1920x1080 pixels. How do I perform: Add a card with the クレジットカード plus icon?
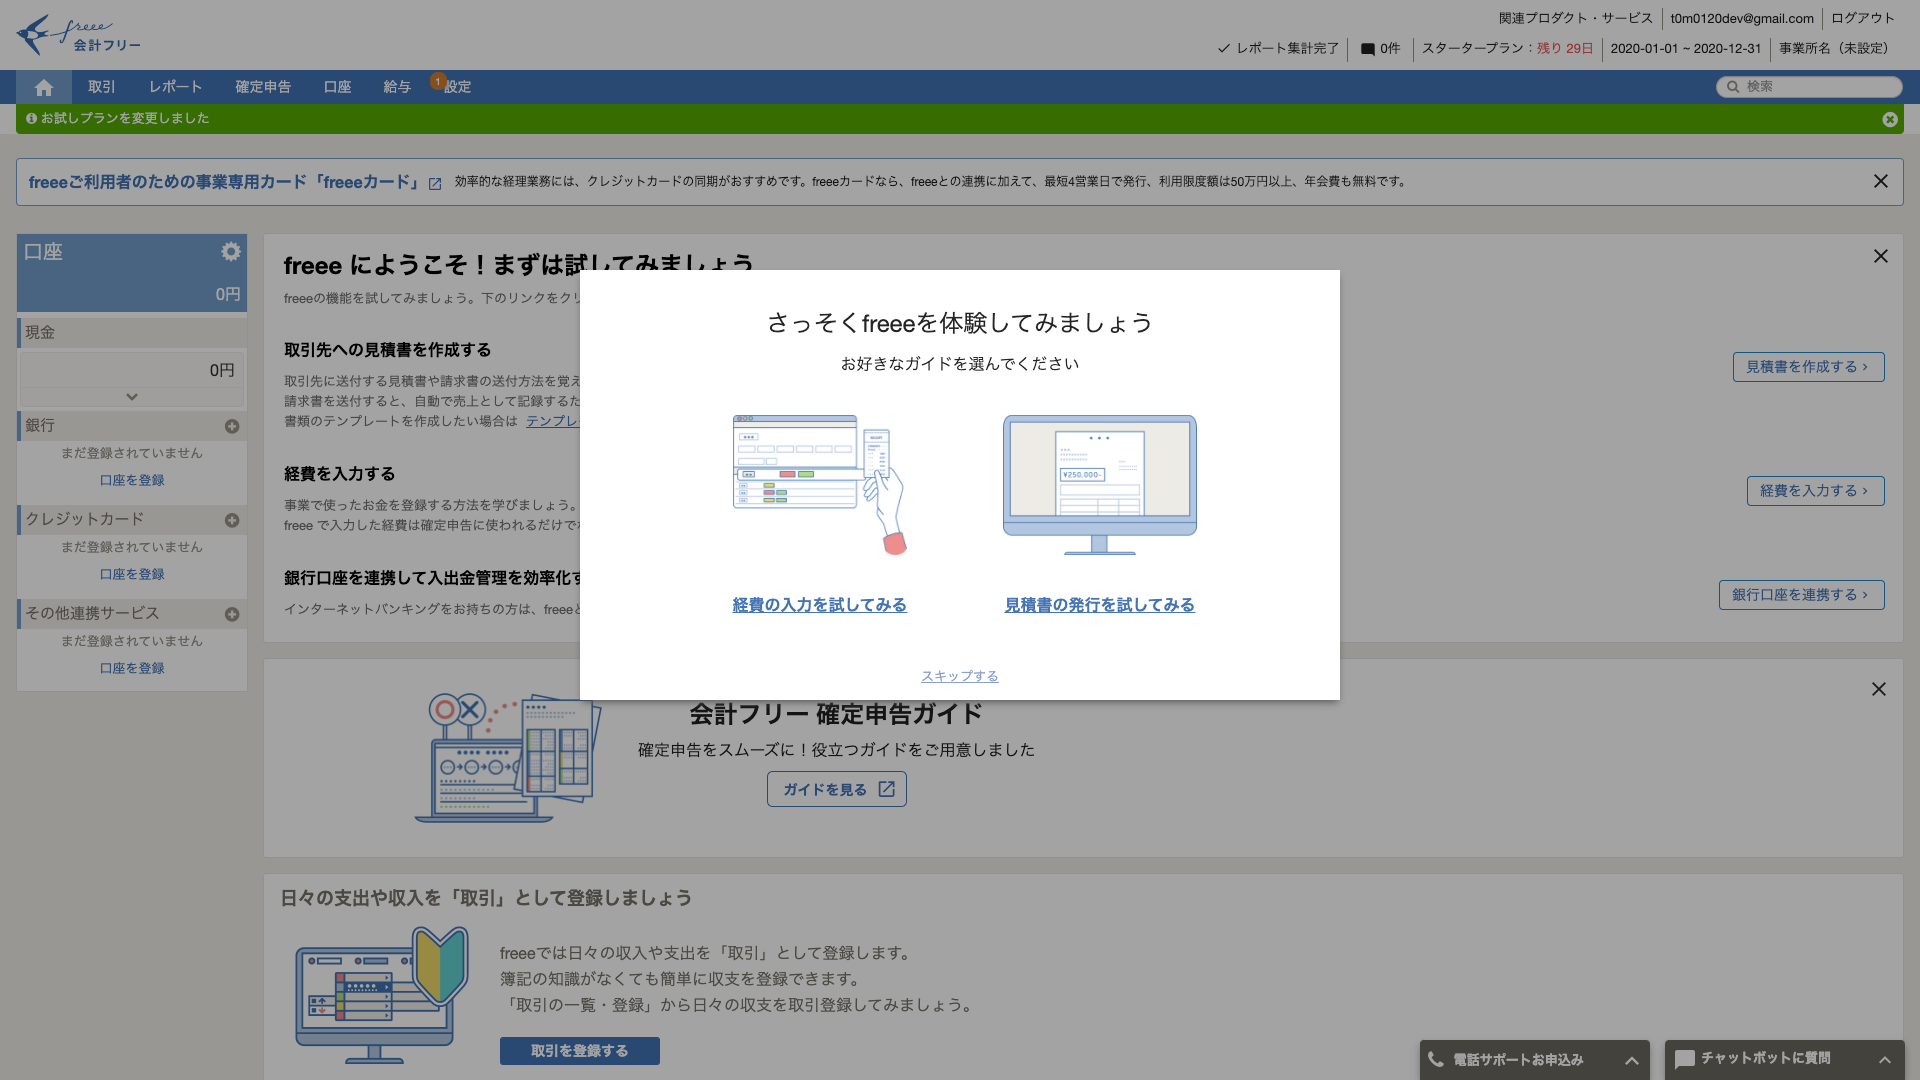tap(232, 521)
